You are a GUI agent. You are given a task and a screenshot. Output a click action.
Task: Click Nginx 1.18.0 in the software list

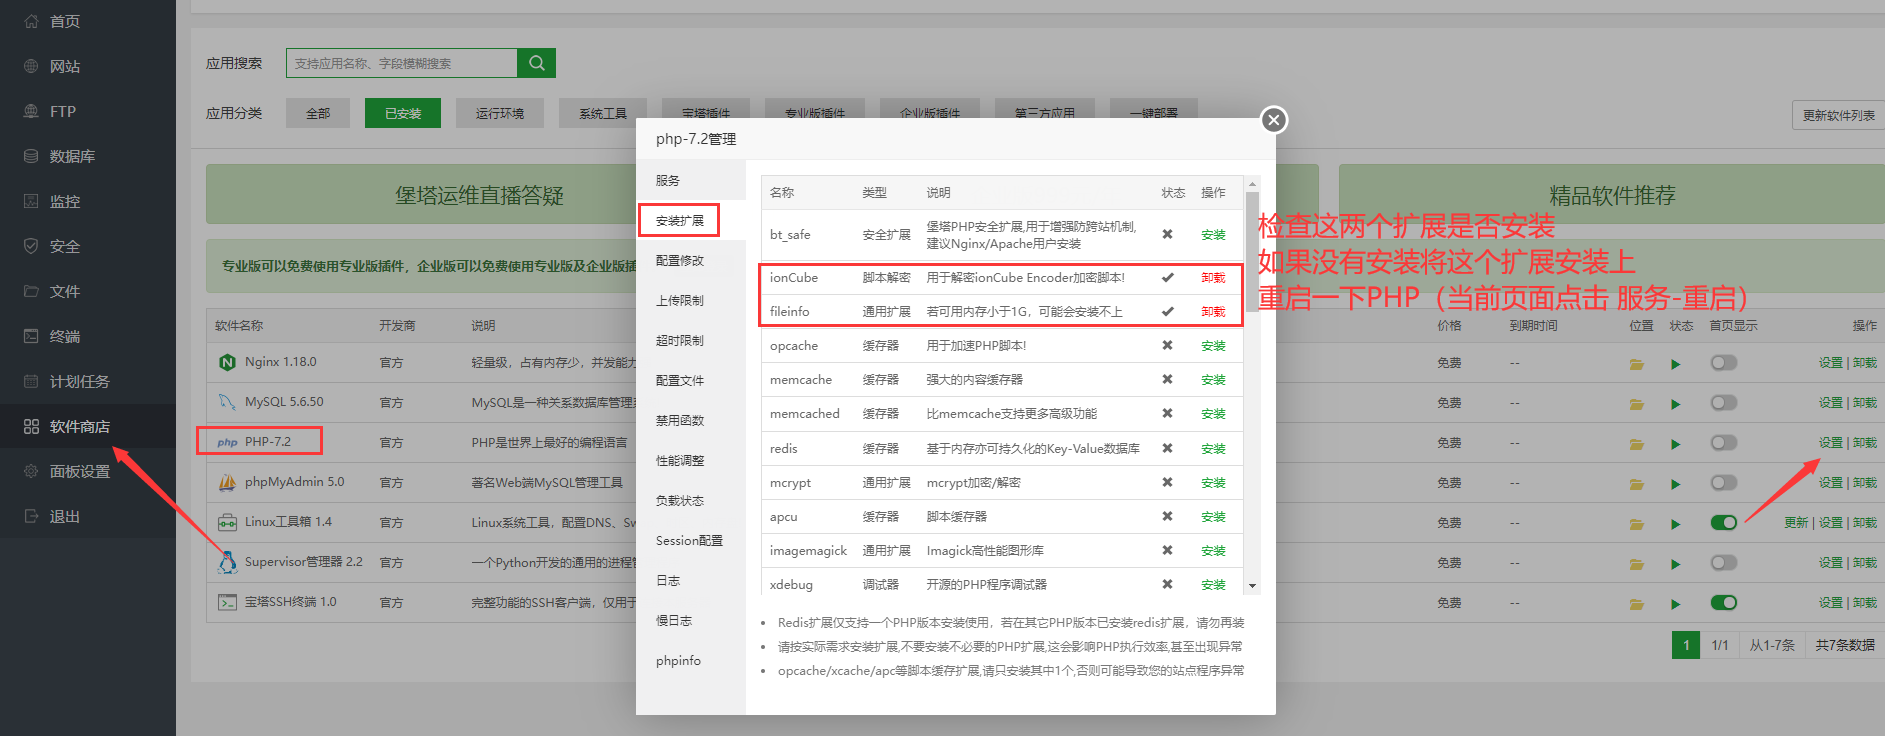280,361
